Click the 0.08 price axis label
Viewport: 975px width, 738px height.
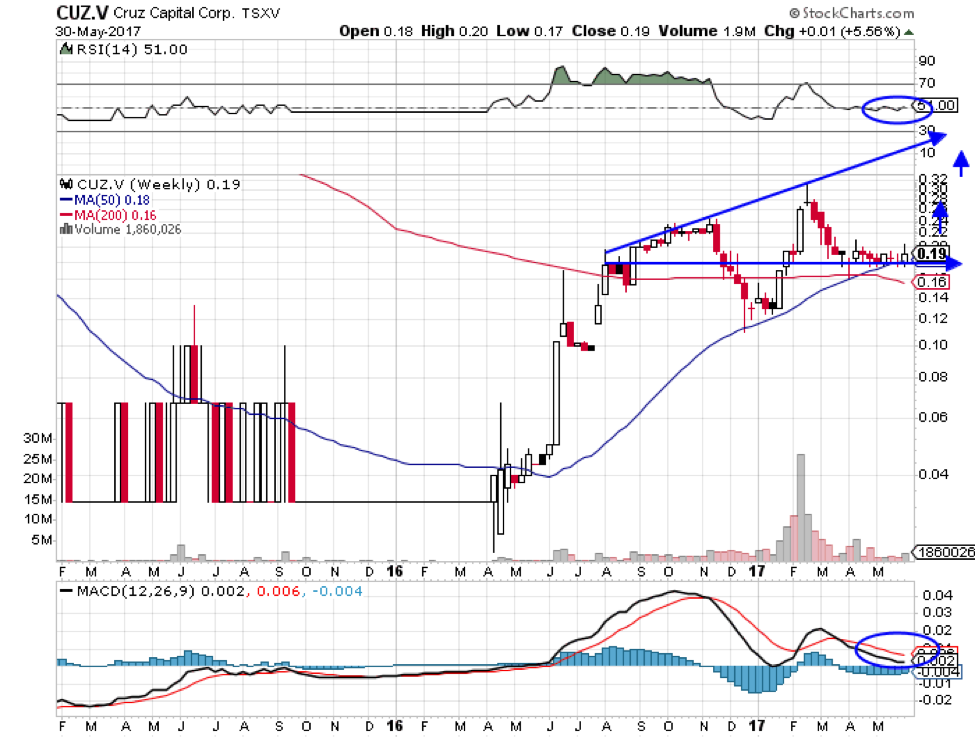coord(933,377)
